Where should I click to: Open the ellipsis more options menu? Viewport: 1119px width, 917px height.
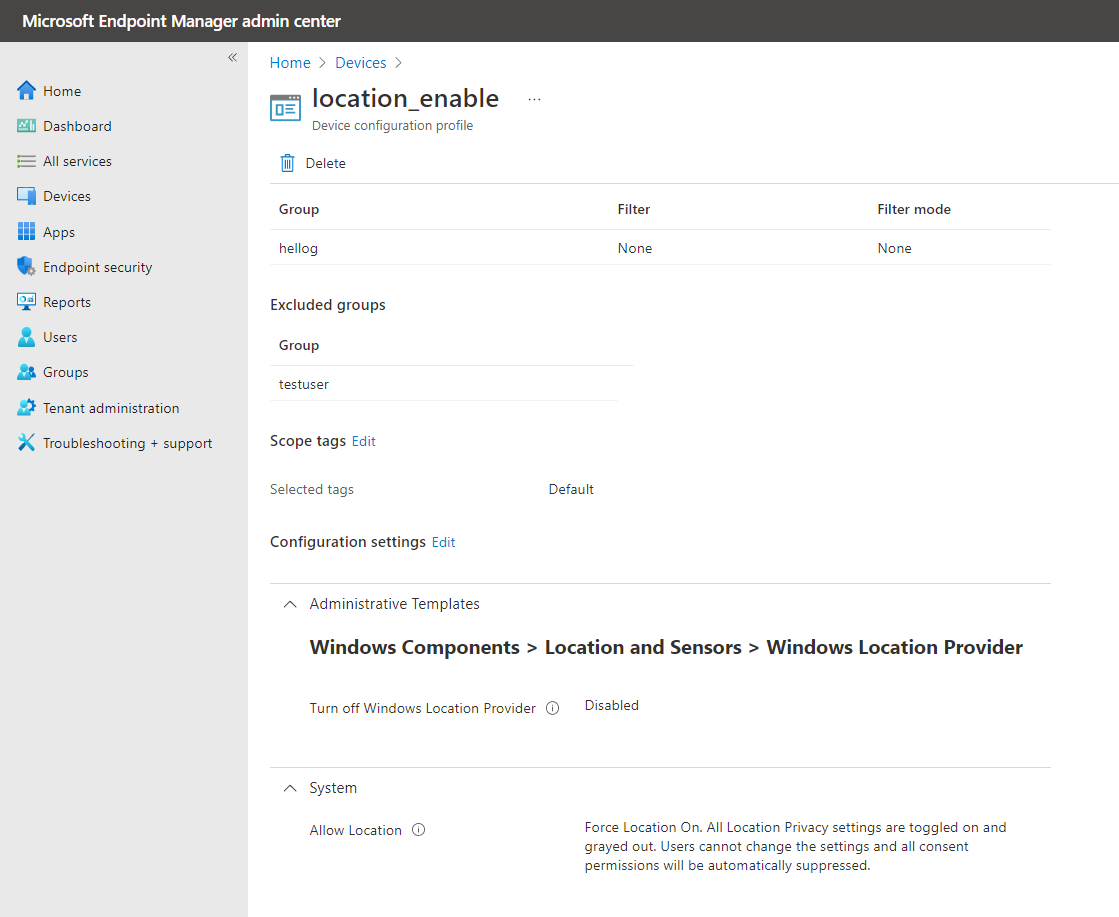[x=535, y=100]
